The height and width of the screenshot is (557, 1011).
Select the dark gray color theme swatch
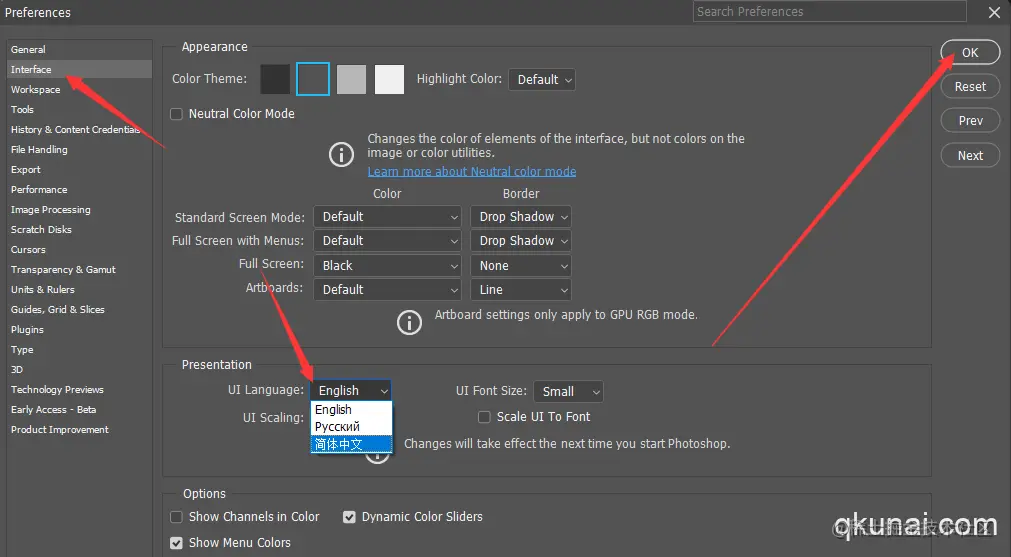[313, 79]
